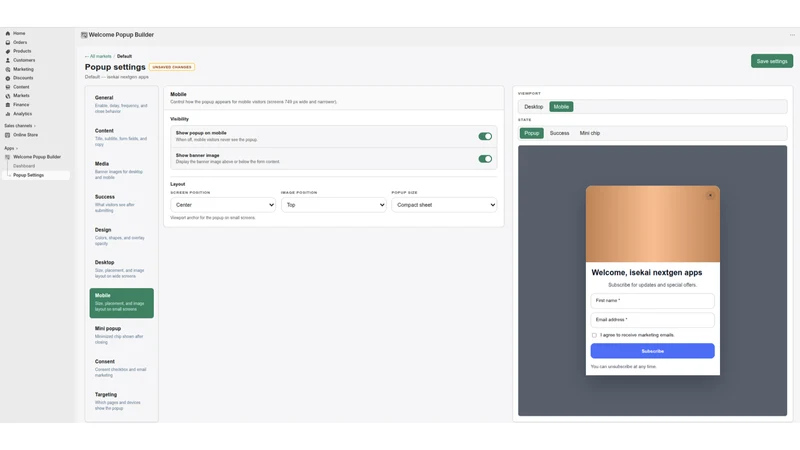Click the Home icon in sidebar
The width and height of the screenshot is (800, 450).
(8, 33)
